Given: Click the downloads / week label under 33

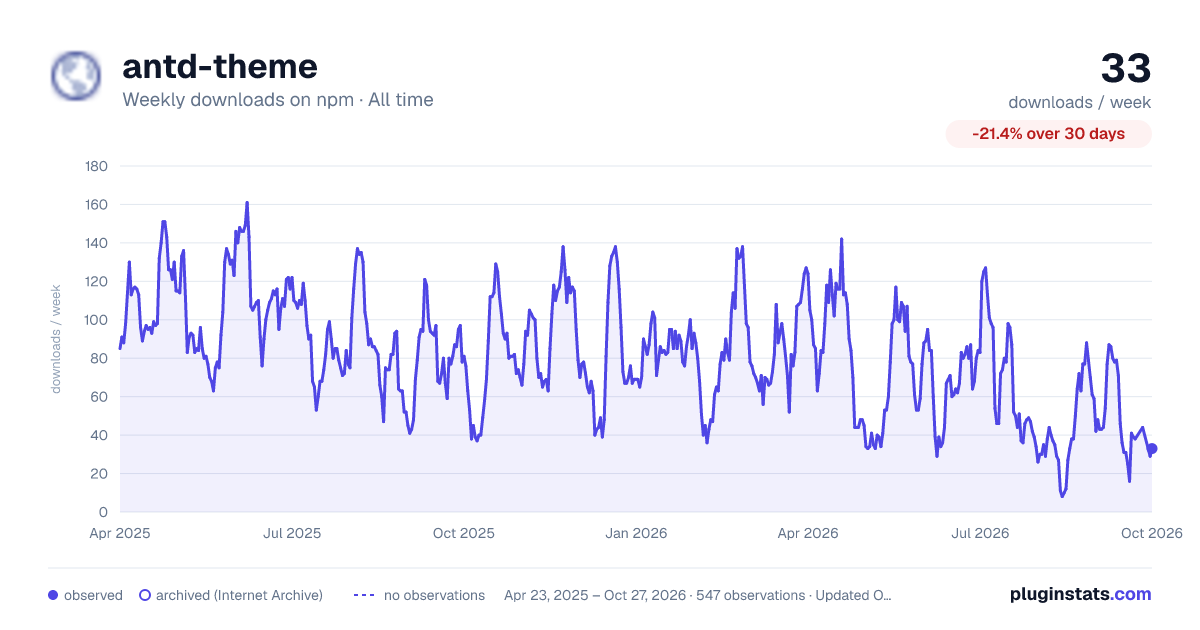Looking at the screenshot, I should click(1080, 102).
